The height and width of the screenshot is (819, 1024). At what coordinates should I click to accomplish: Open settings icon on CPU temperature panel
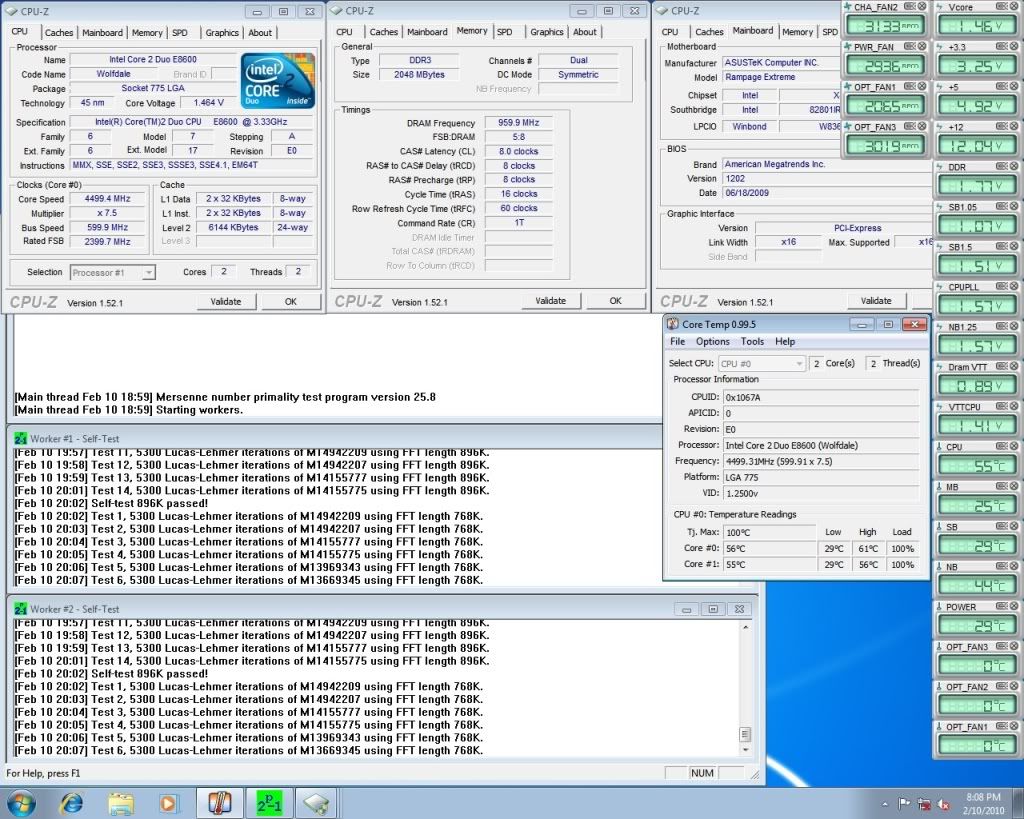click(x=1001, y=446)
